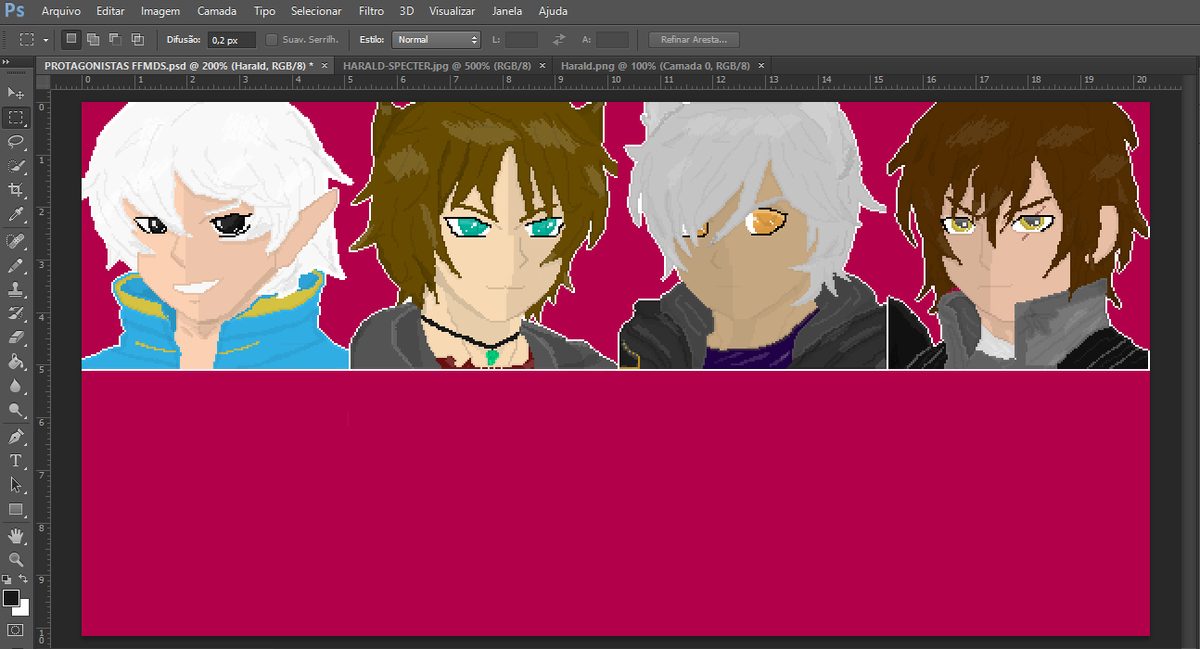
Task: Select the Blur tool
Action: click(15, 386)
